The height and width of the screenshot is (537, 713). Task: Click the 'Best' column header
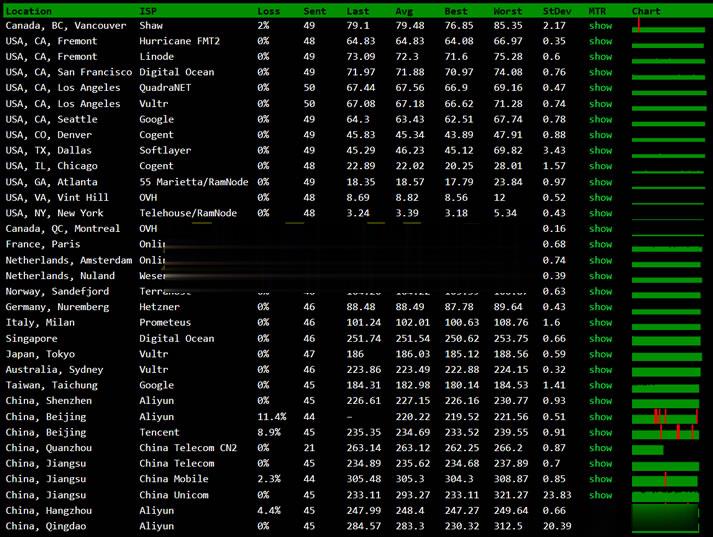[456, 11]
